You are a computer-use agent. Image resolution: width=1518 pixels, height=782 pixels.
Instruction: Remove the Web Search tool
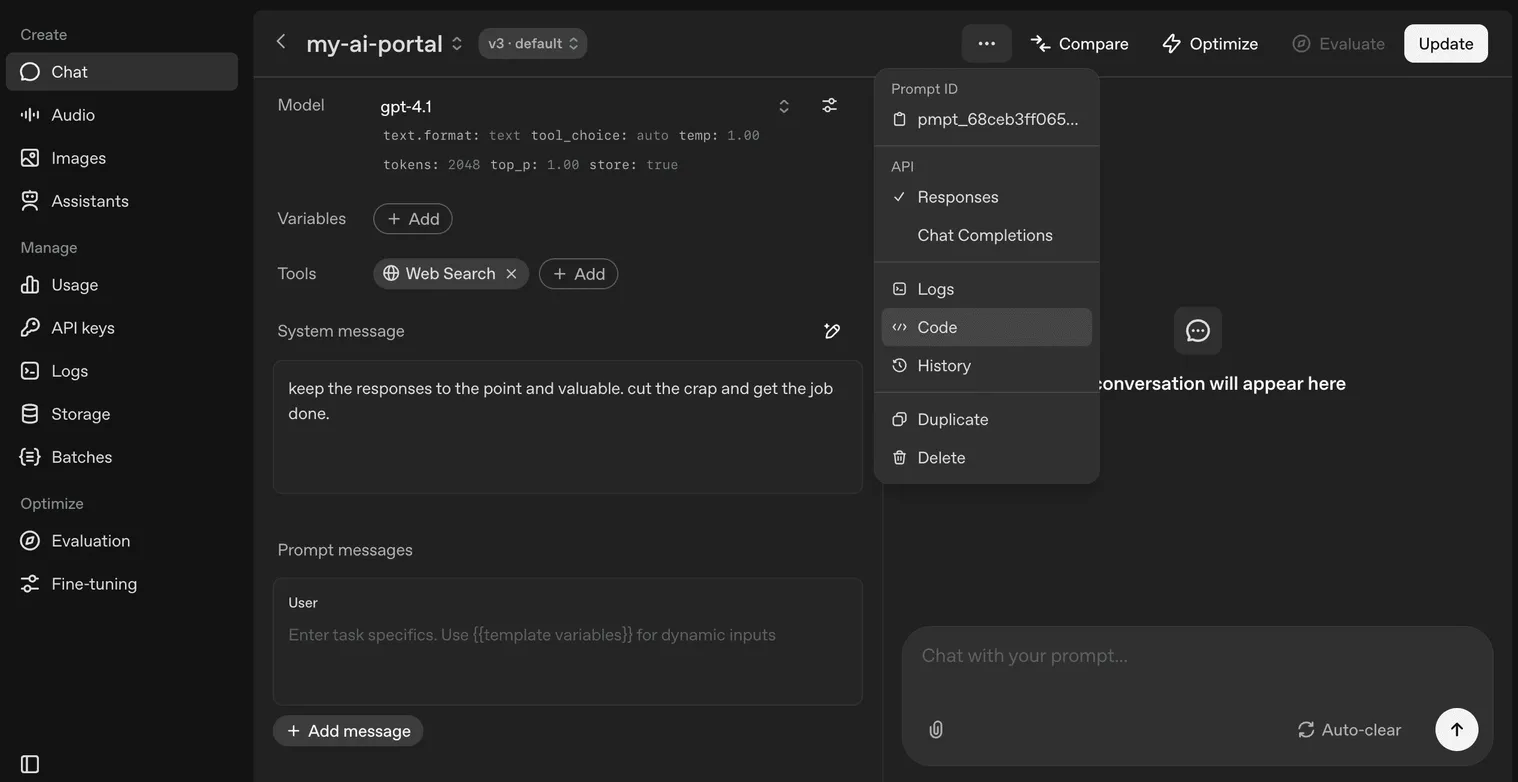(x=511, y=274)
